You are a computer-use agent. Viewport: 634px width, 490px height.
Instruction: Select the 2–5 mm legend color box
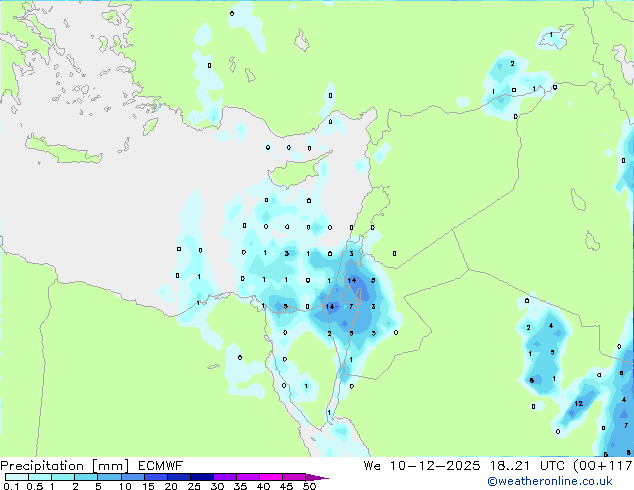click(86, 477)
